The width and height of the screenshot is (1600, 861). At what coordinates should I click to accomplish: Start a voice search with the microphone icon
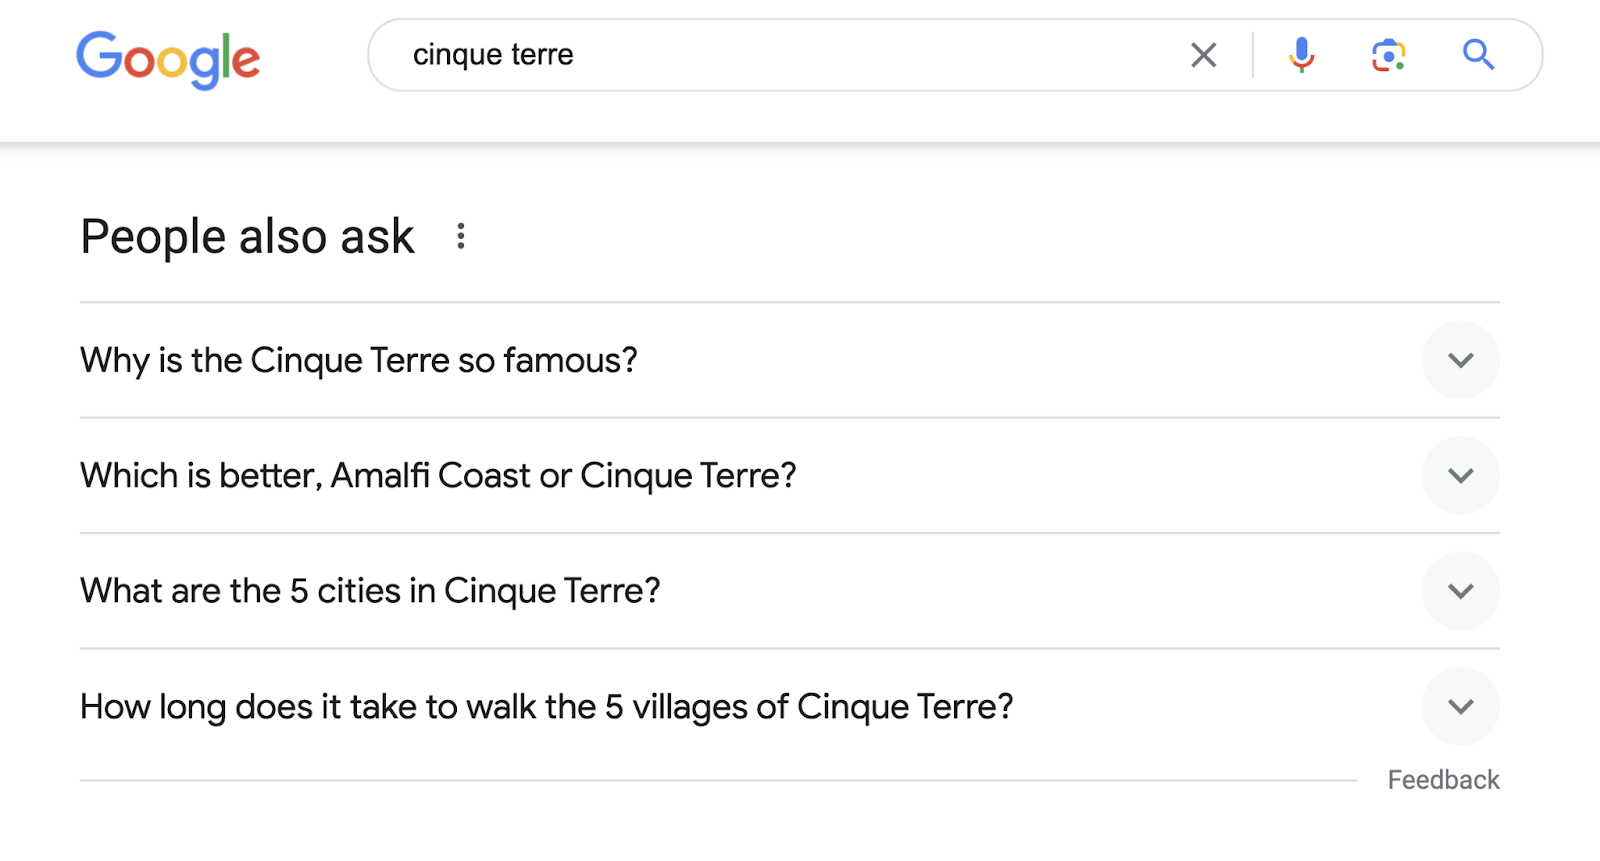1300,55
